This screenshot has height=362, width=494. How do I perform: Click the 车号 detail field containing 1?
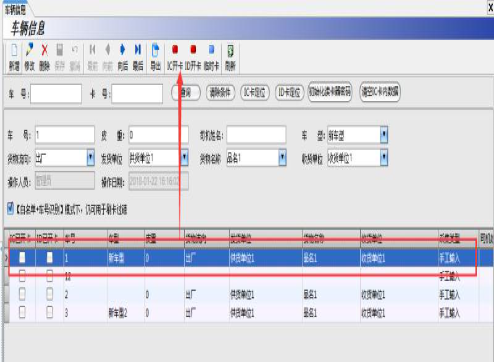pos(65,135)
